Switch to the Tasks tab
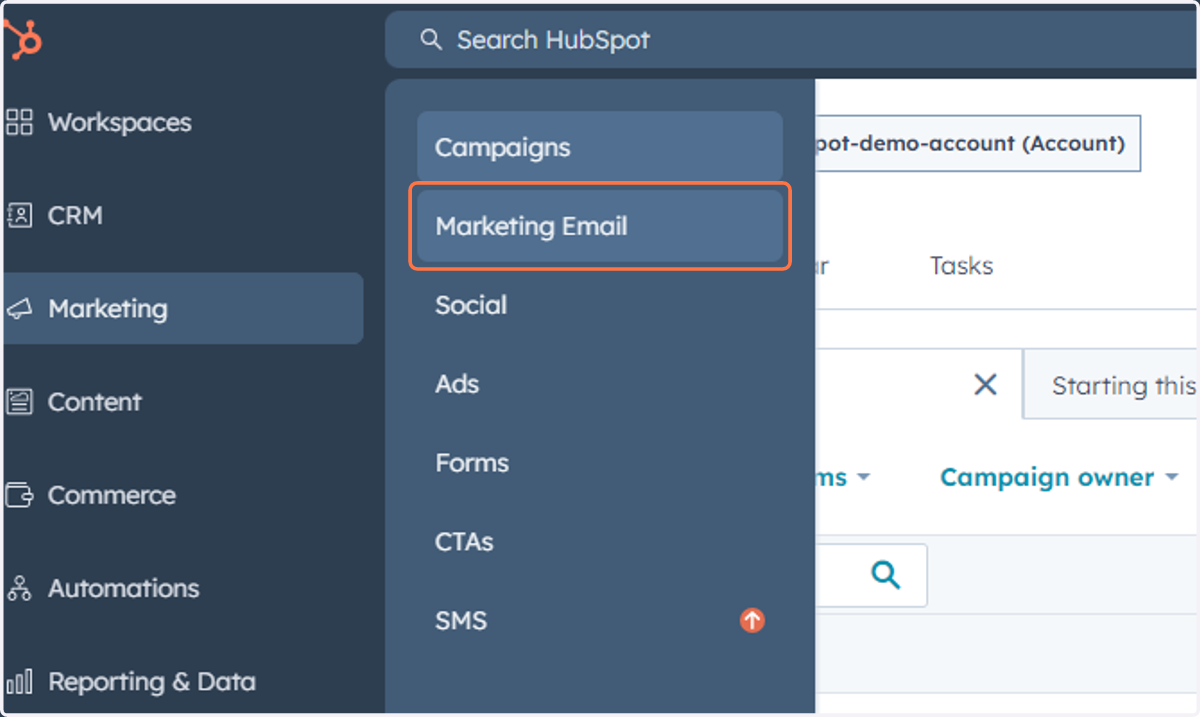 [961, 266]
